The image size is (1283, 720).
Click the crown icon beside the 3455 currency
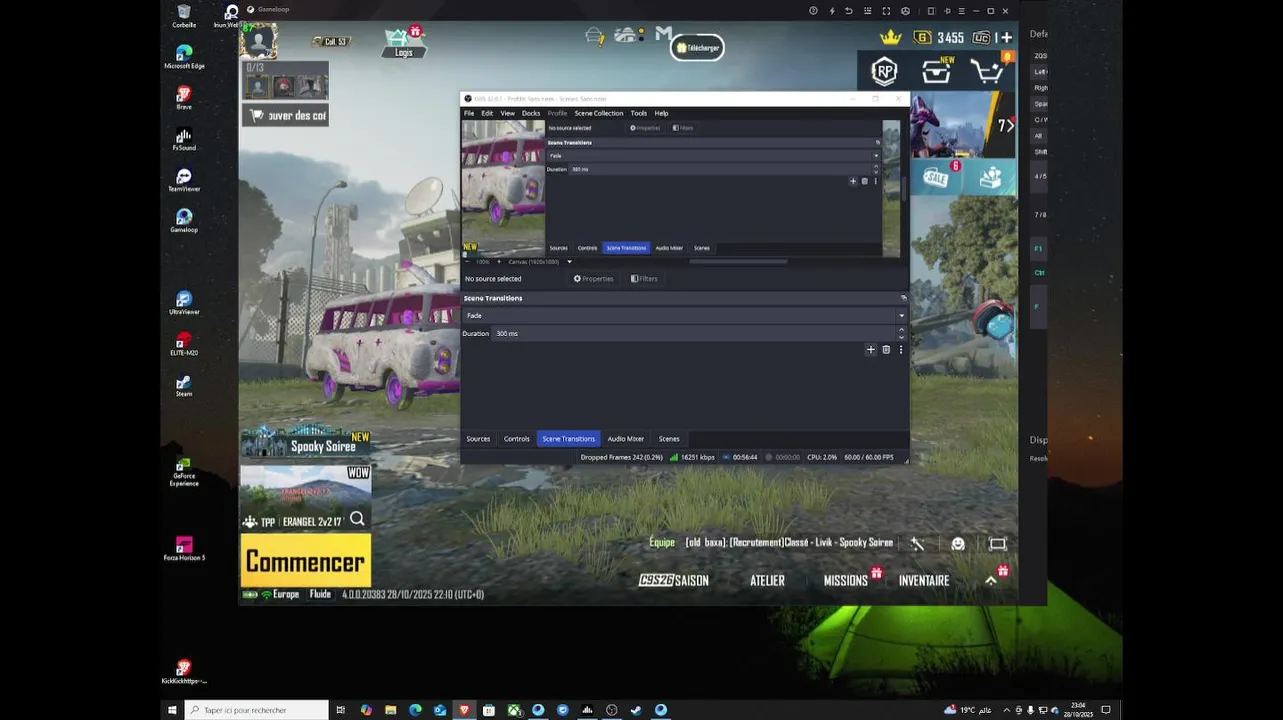click(890, 37)
